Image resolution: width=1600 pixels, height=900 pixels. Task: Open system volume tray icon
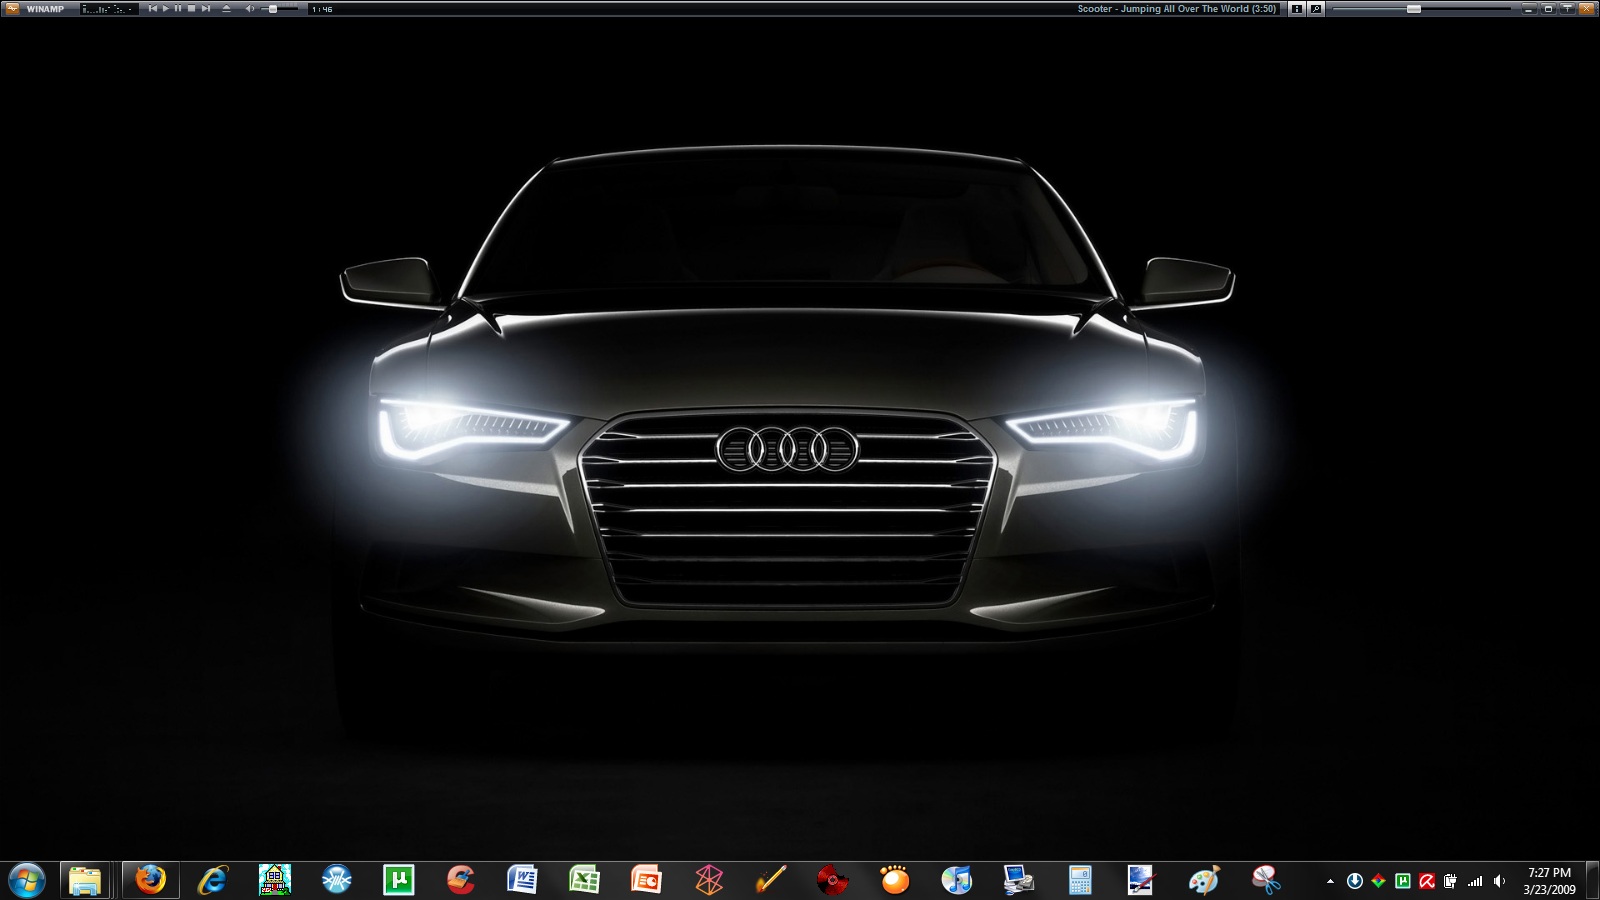click(x=1499, y=881)
